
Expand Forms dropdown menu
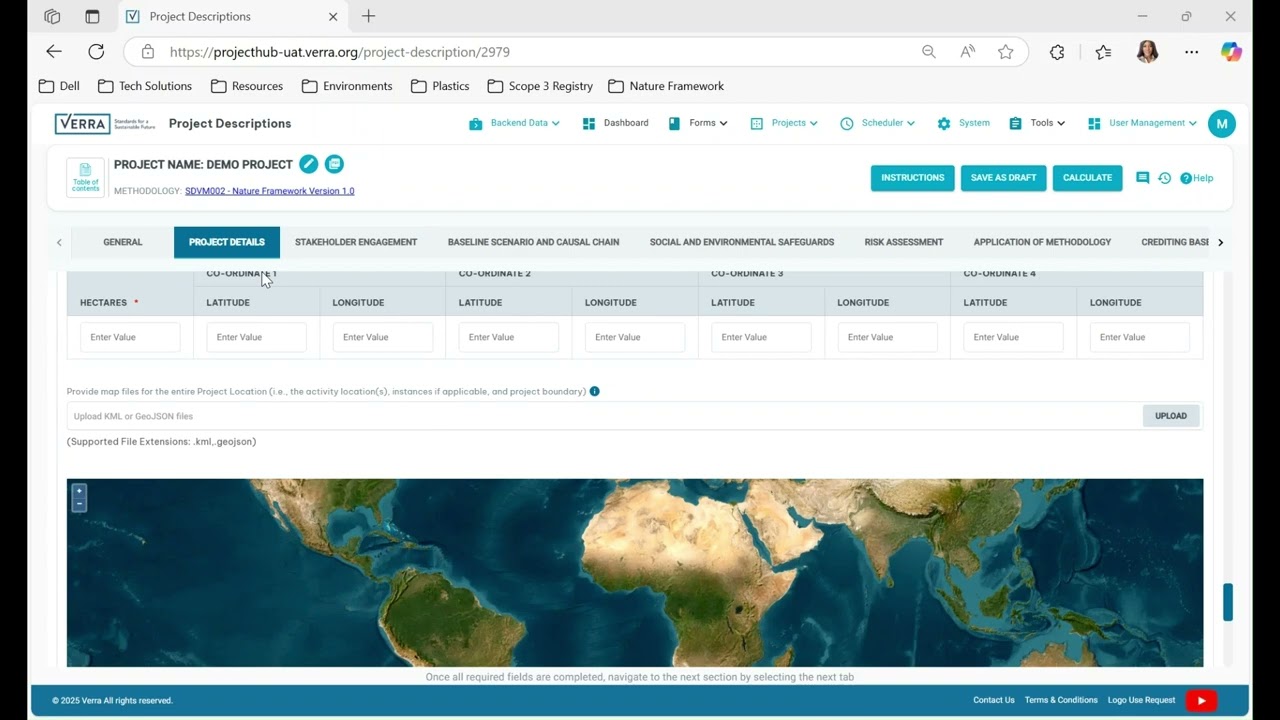[x=697, y=123]
